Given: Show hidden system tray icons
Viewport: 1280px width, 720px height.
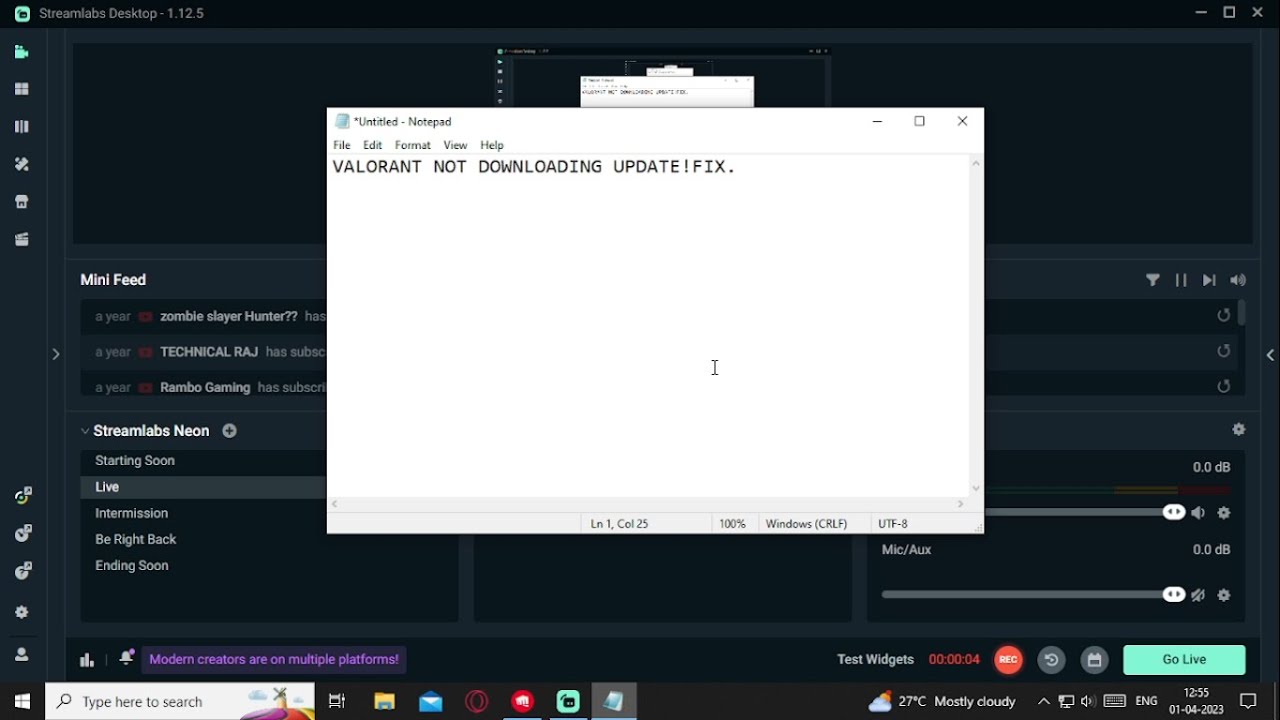Looking at the screenshot, I should (1043, 701).
